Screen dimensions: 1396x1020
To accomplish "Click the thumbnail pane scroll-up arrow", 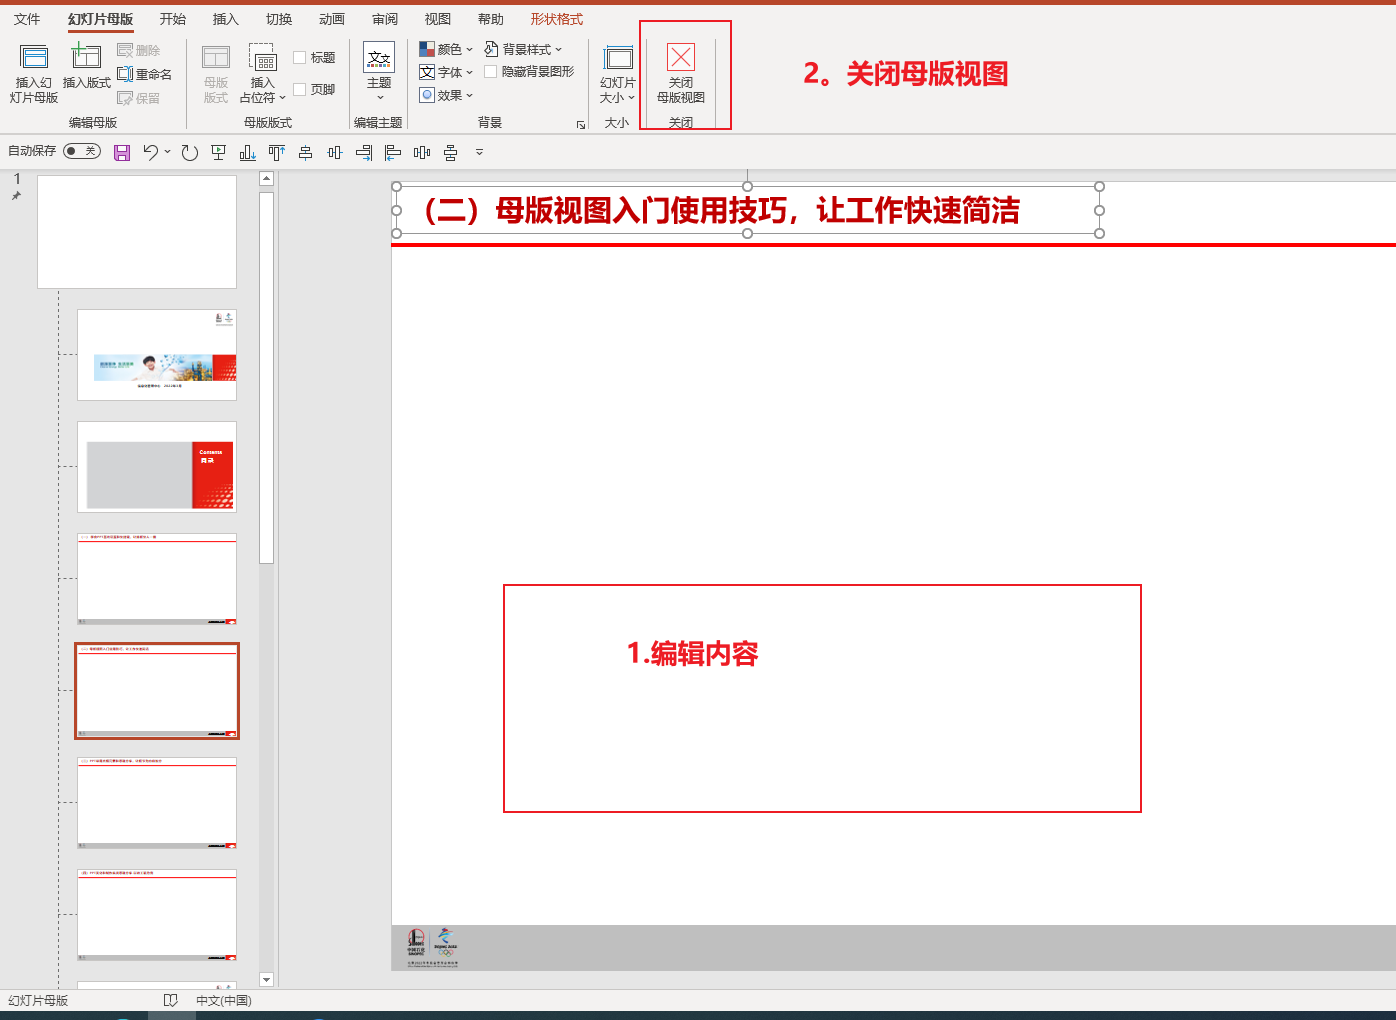I will click(266, 179).
